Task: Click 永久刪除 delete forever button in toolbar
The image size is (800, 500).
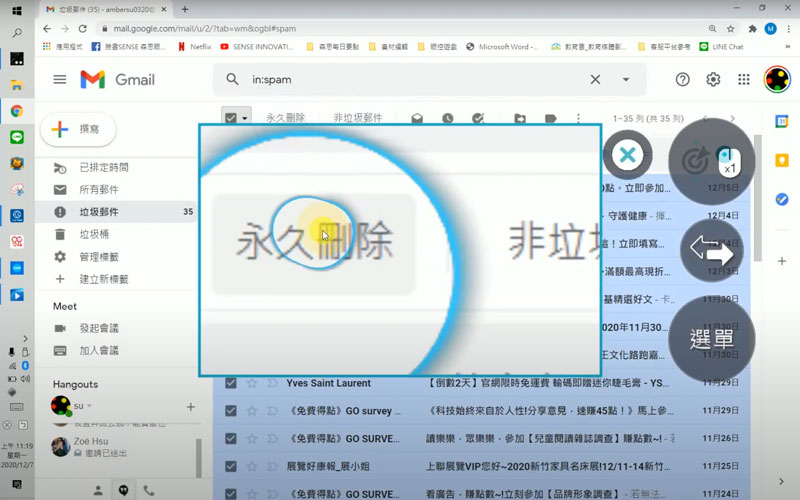Action: tap(285, 118)
